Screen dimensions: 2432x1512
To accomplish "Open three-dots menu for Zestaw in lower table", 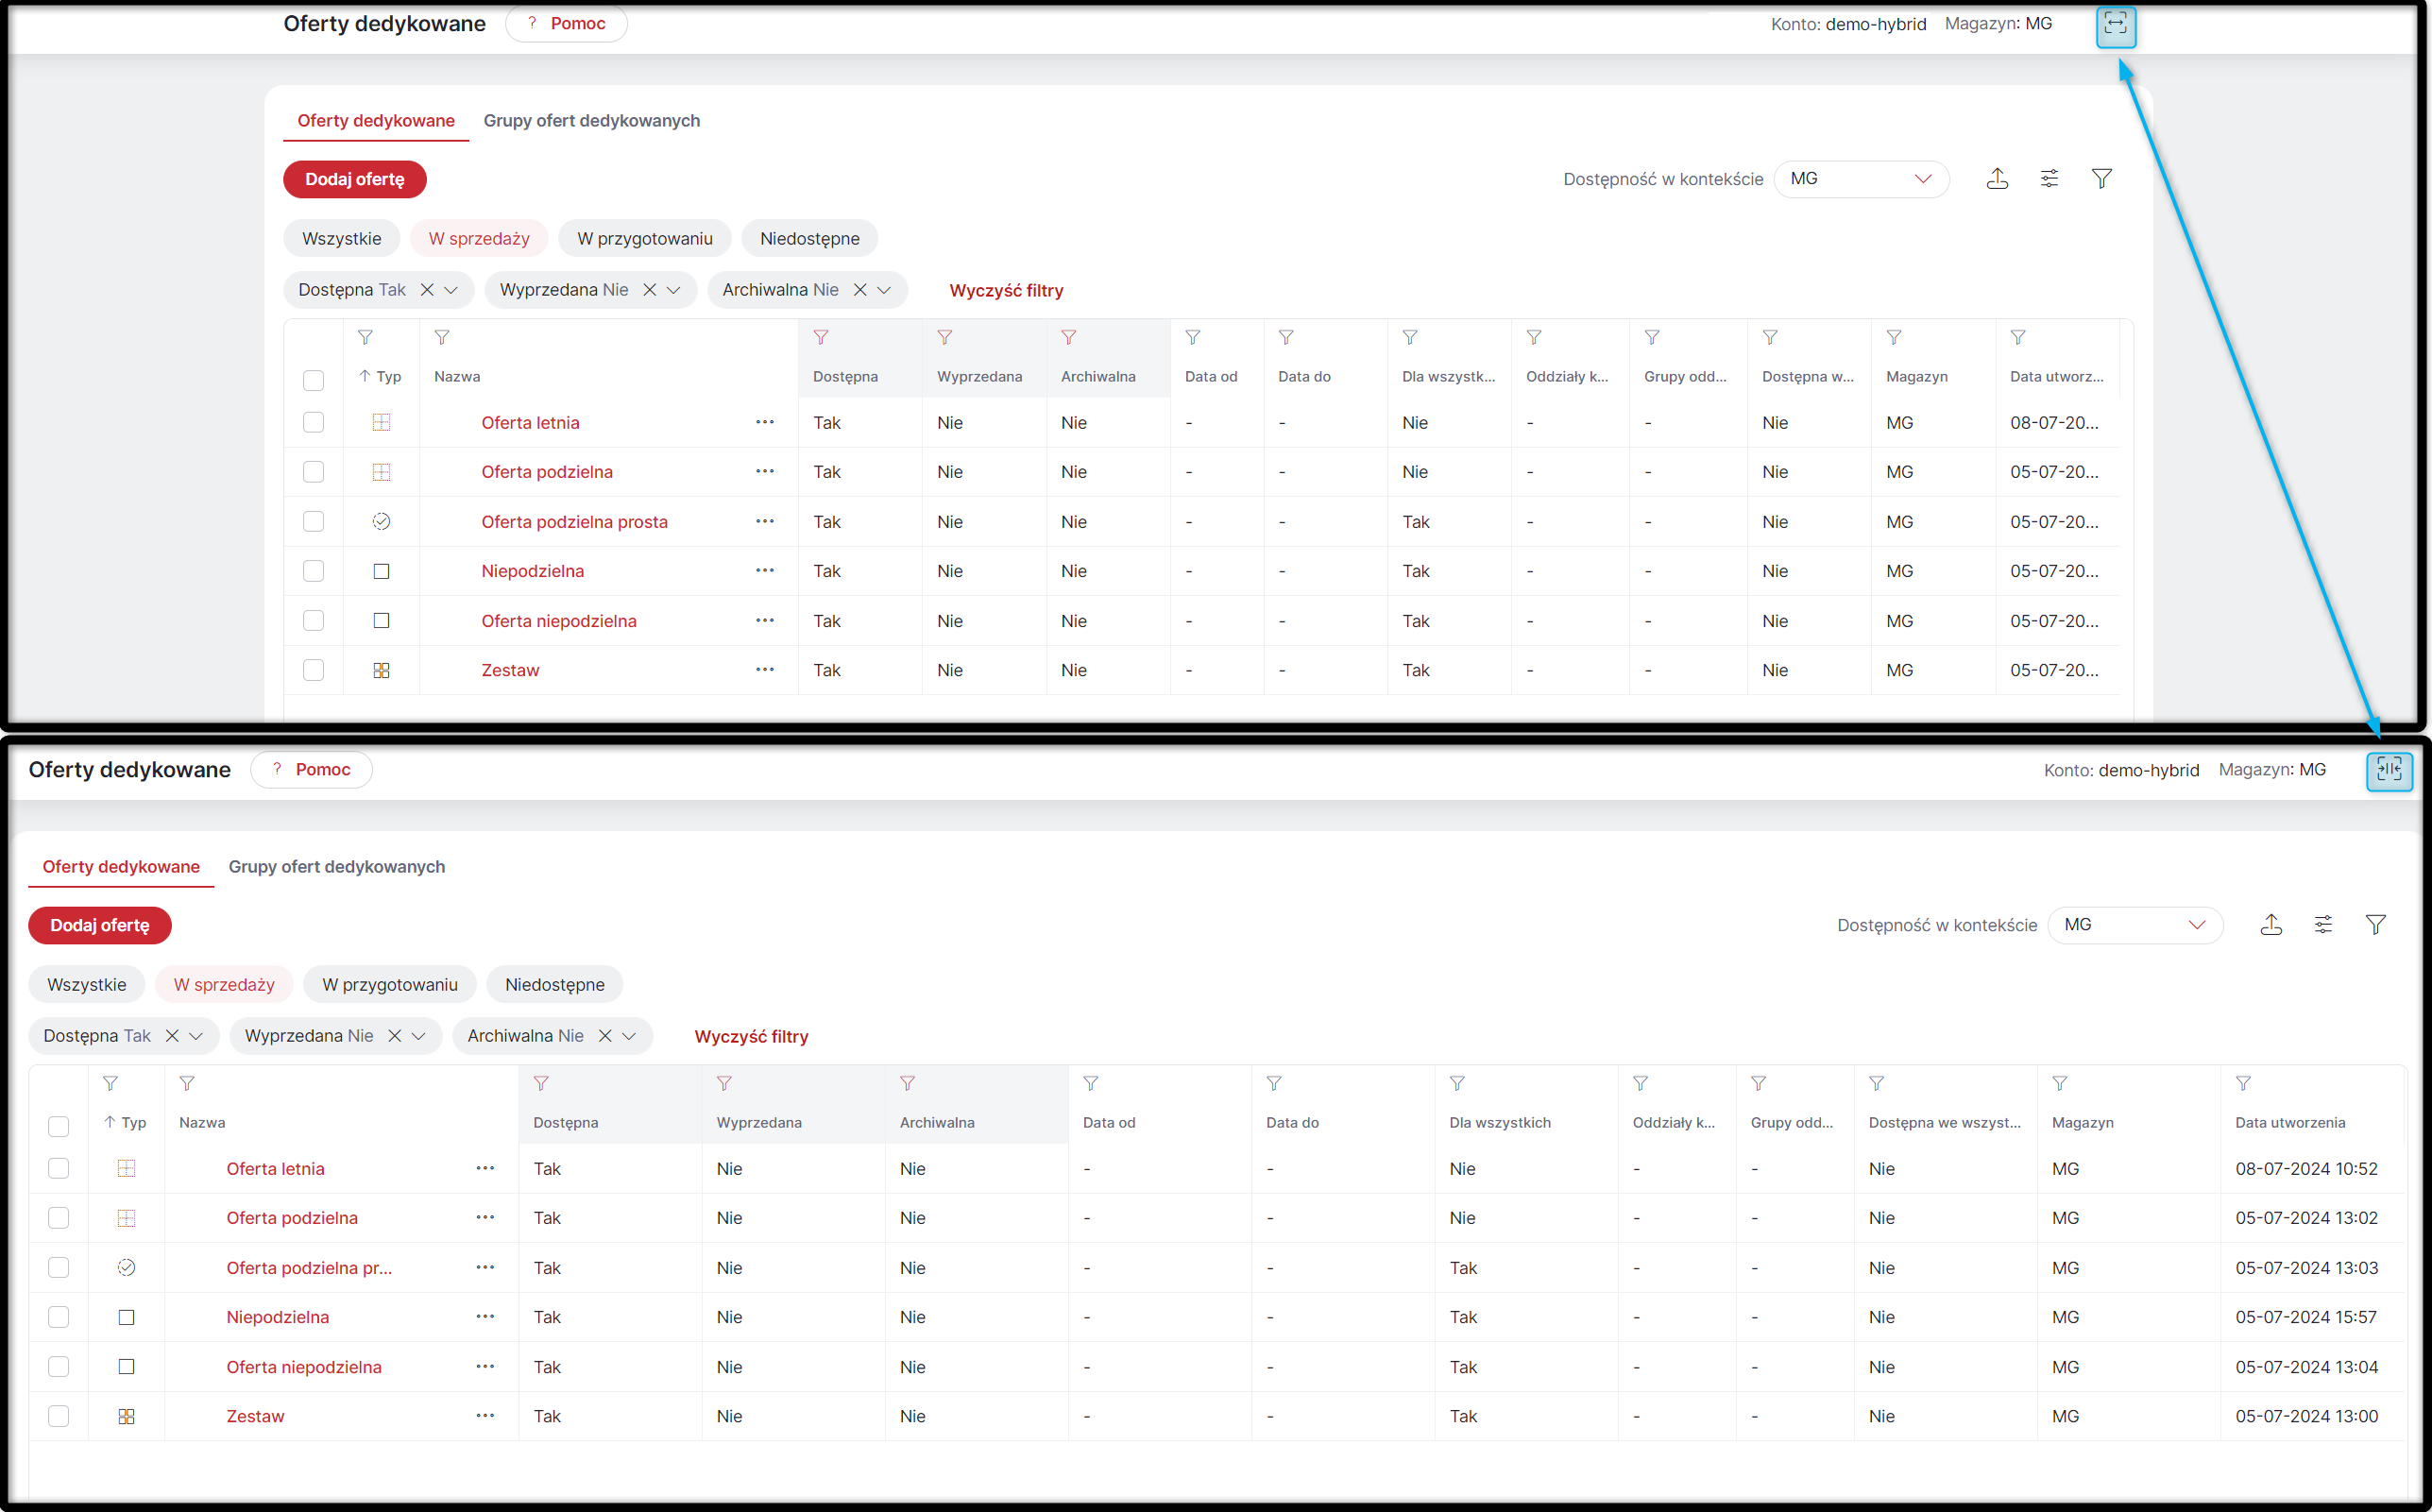I will click(x=485, y=1416).
